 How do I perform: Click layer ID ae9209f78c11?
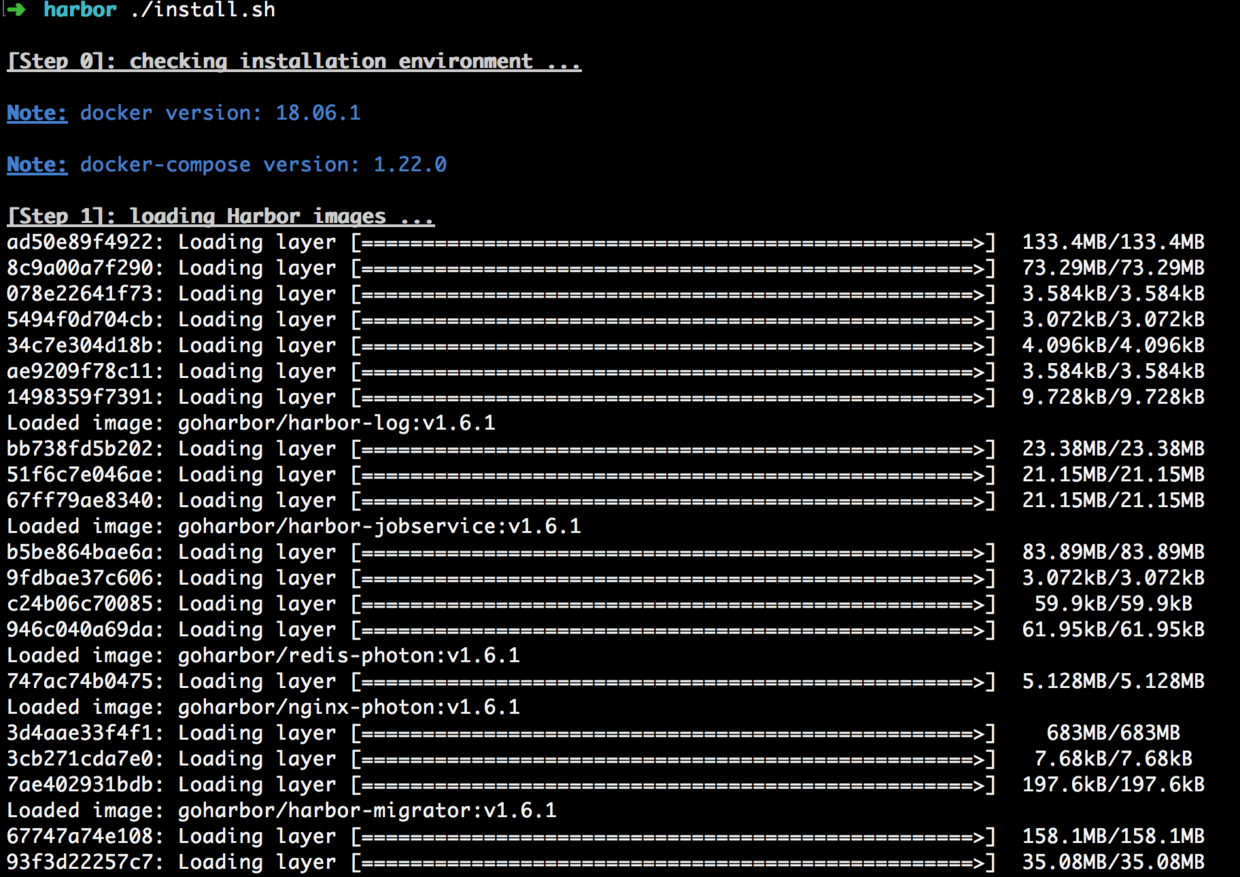(80, 371)
